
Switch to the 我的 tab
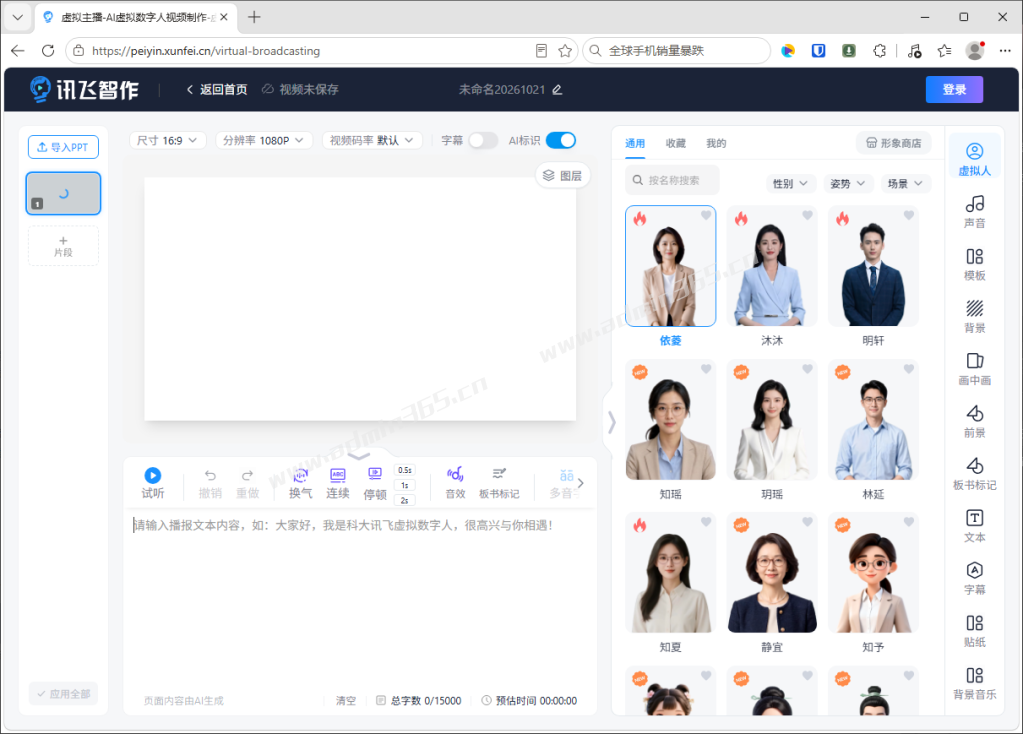(x=716, y=144)
